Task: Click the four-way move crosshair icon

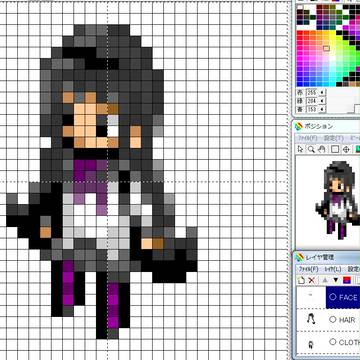Action: point(346,149)
